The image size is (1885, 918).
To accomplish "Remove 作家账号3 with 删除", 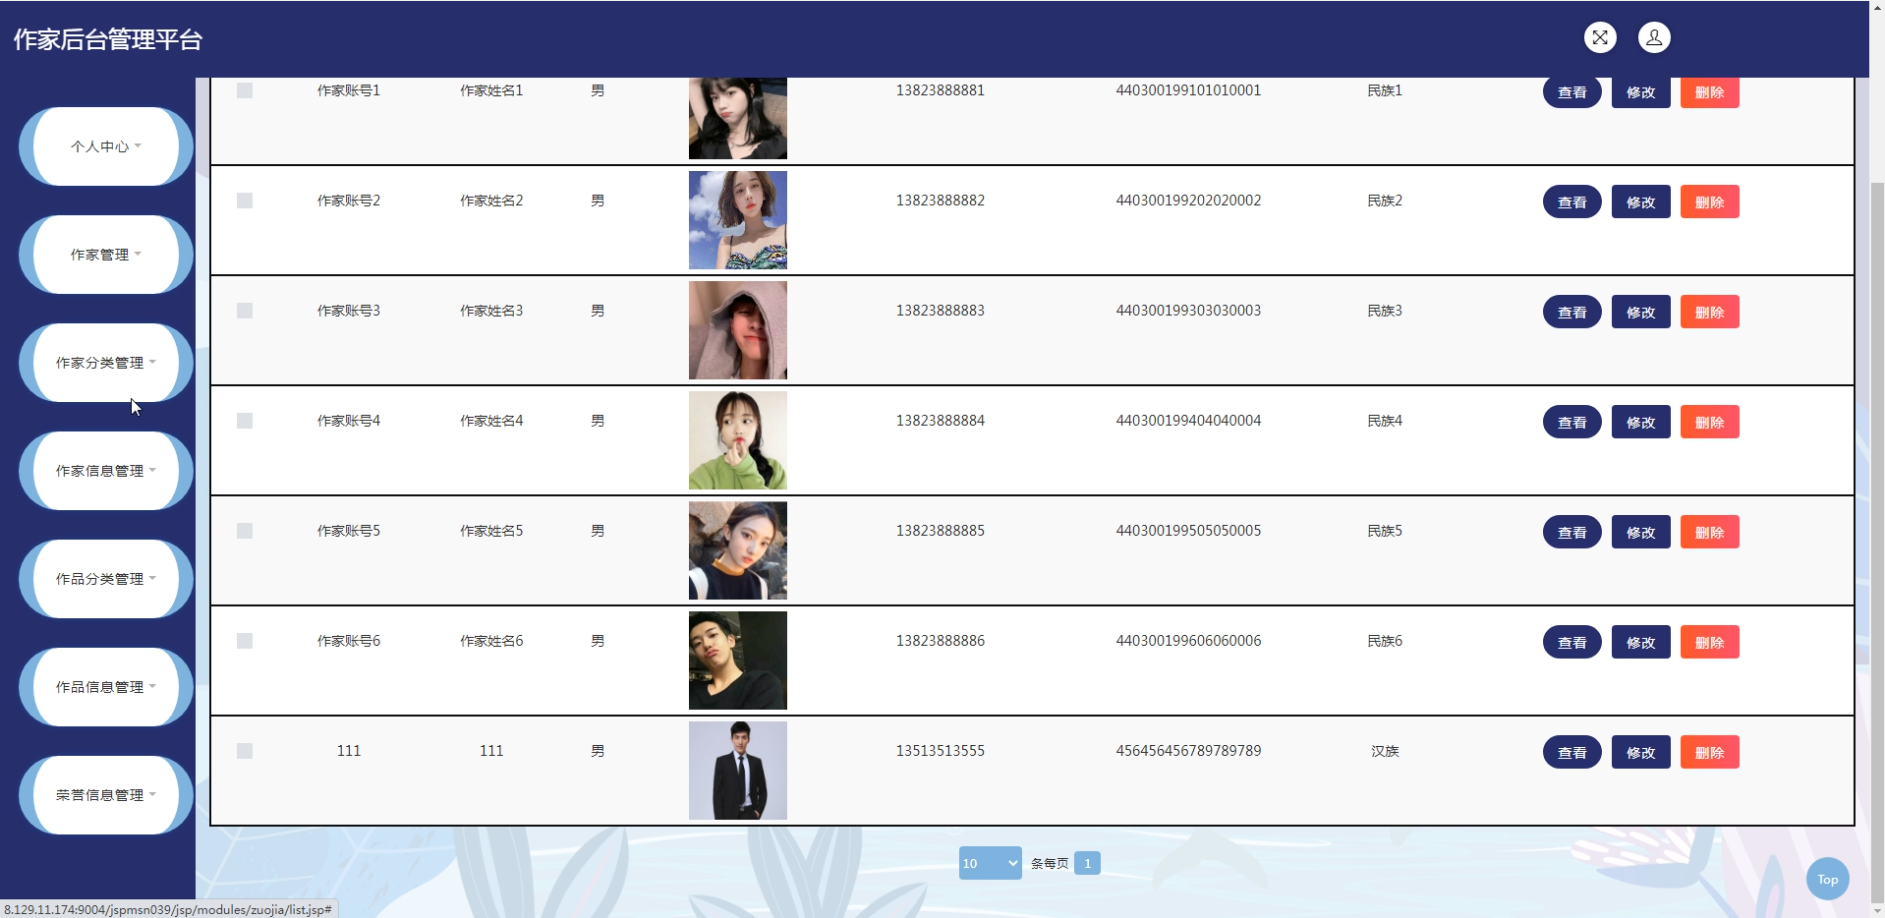I will tap(1710, 312).
